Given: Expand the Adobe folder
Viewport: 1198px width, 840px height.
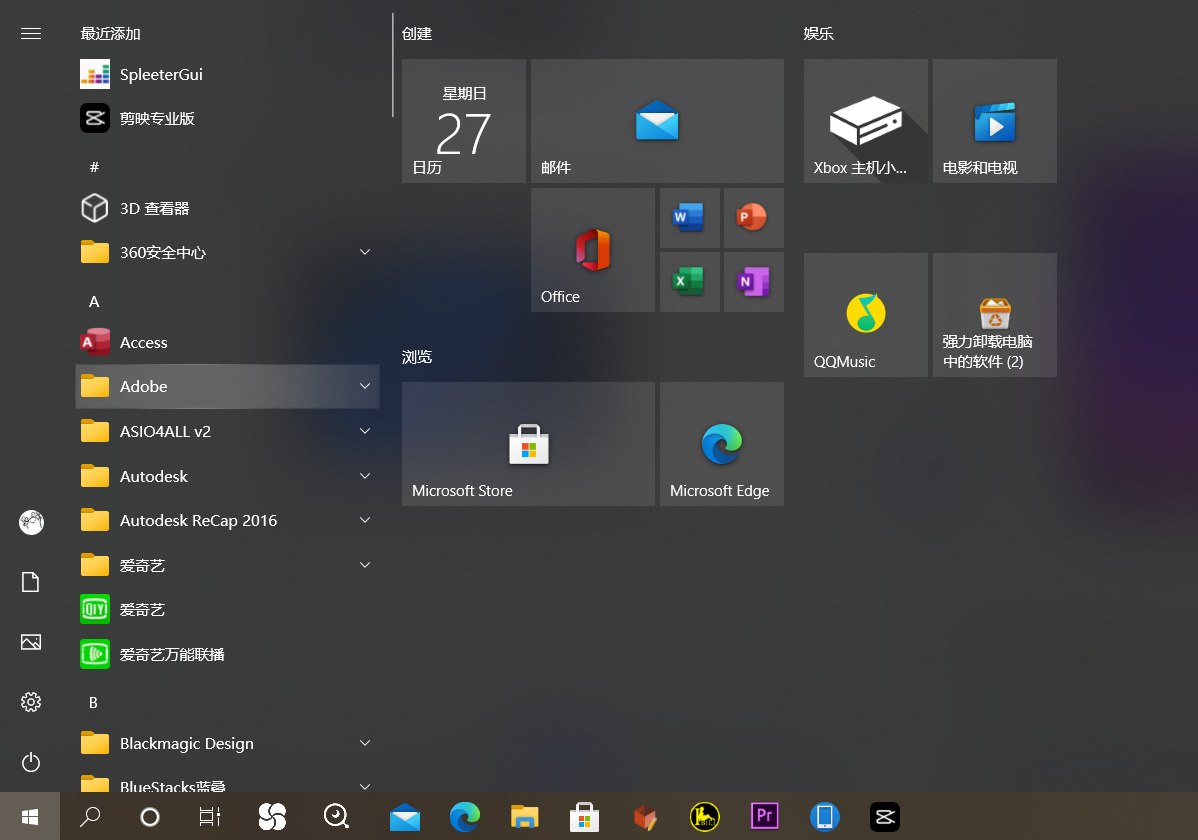Looking at the screenshot, I should tap(228, 386).
